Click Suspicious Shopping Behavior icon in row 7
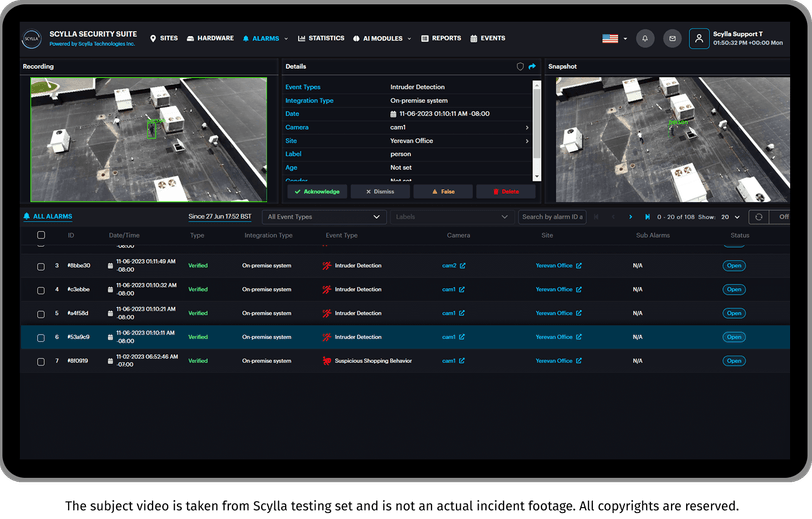The image size is (812, 519). tap(327, 361)
